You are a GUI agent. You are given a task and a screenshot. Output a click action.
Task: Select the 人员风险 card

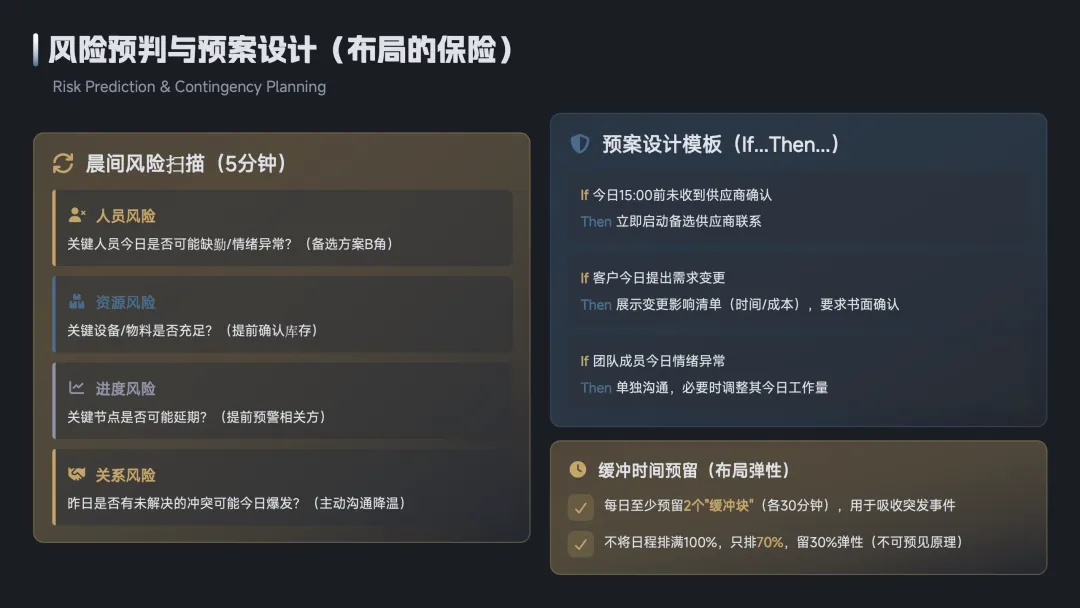point(285,229)
